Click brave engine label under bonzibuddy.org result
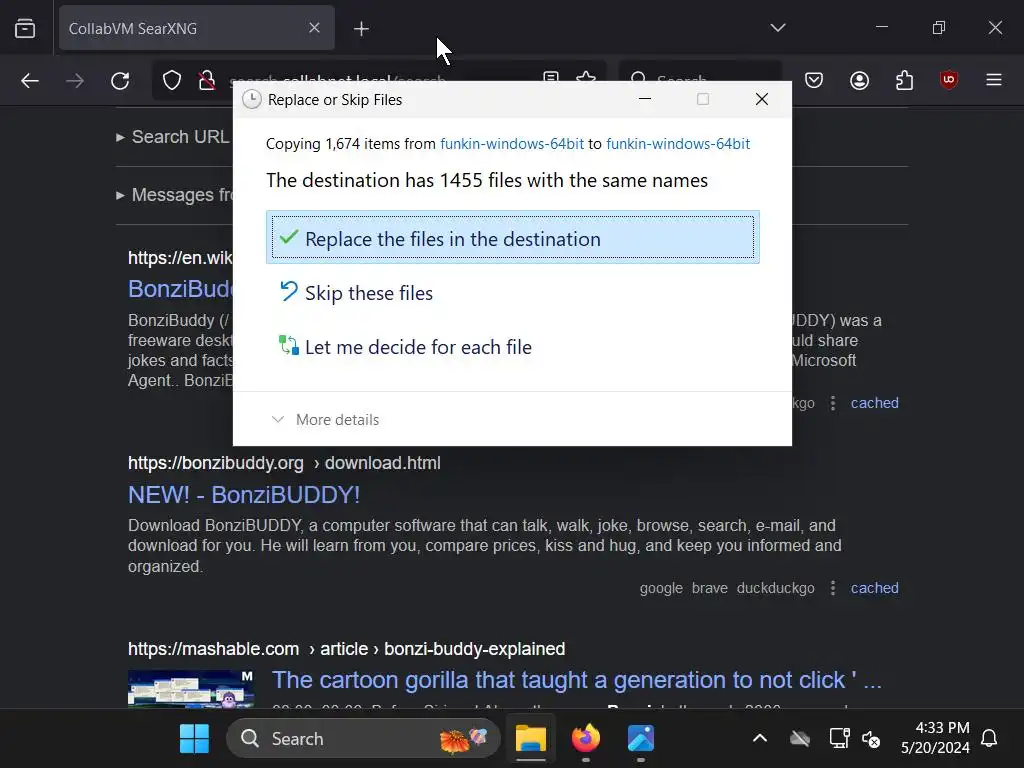 click(710, 588)
